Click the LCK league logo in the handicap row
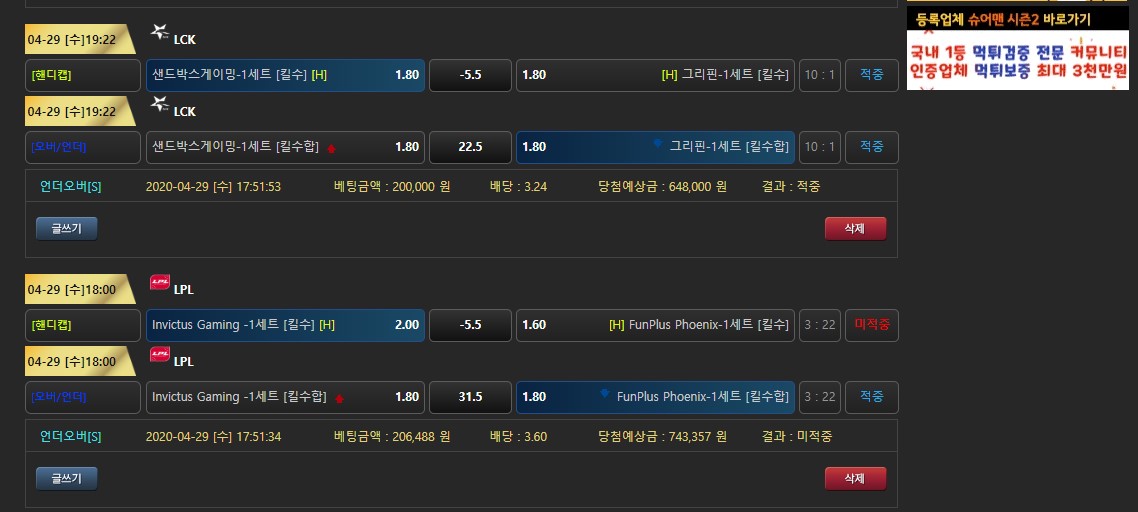1138x512 pixels. click(160, 33)
